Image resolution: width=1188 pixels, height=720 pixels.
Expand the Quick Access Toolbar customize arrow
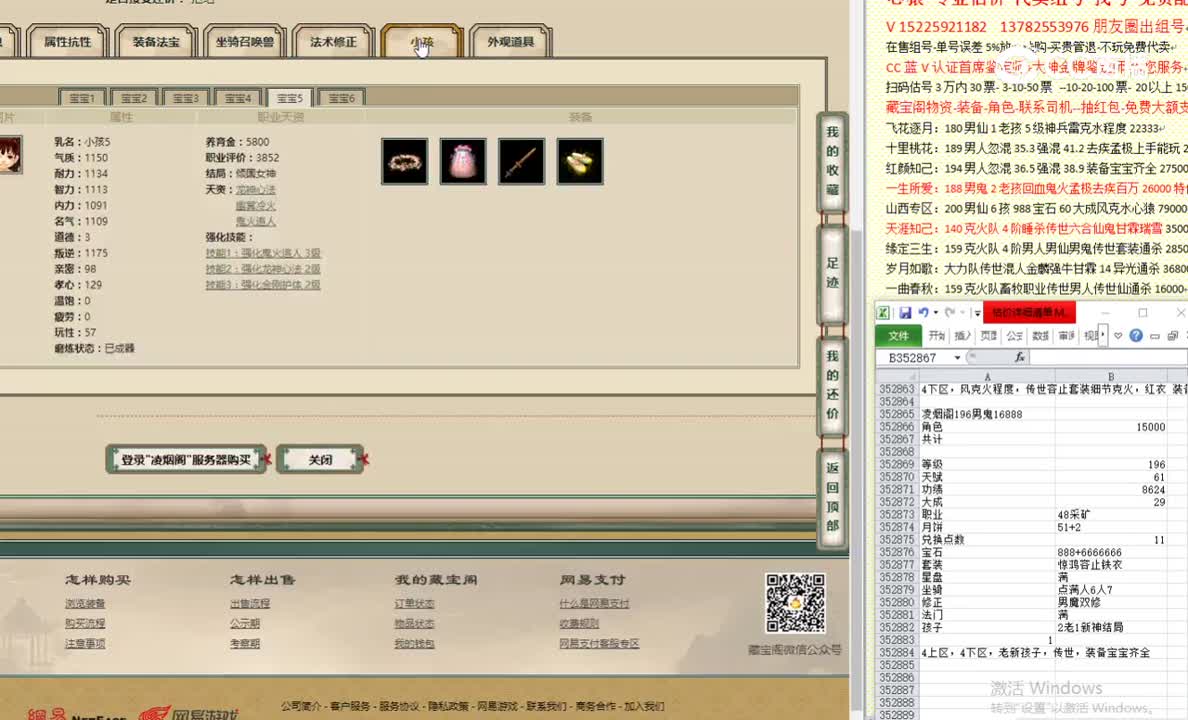click(x=977, y=312)
